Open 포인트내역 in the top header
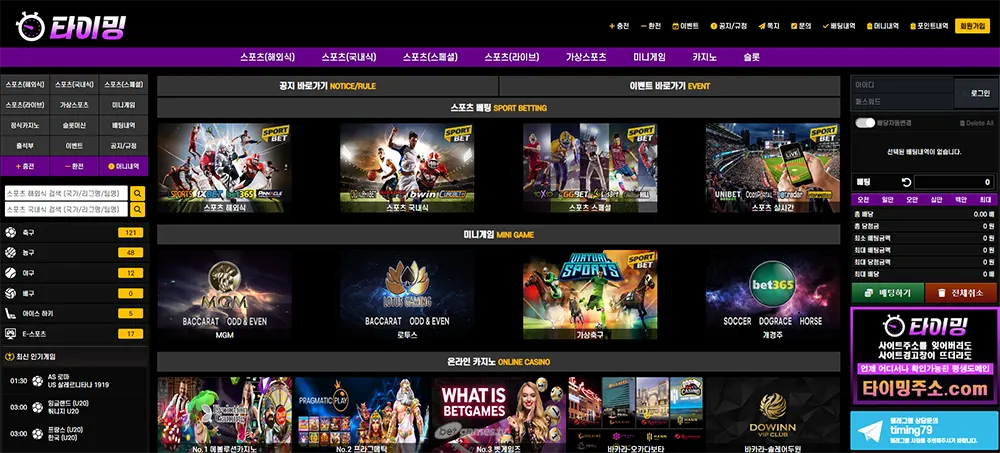 coord(929,26)
